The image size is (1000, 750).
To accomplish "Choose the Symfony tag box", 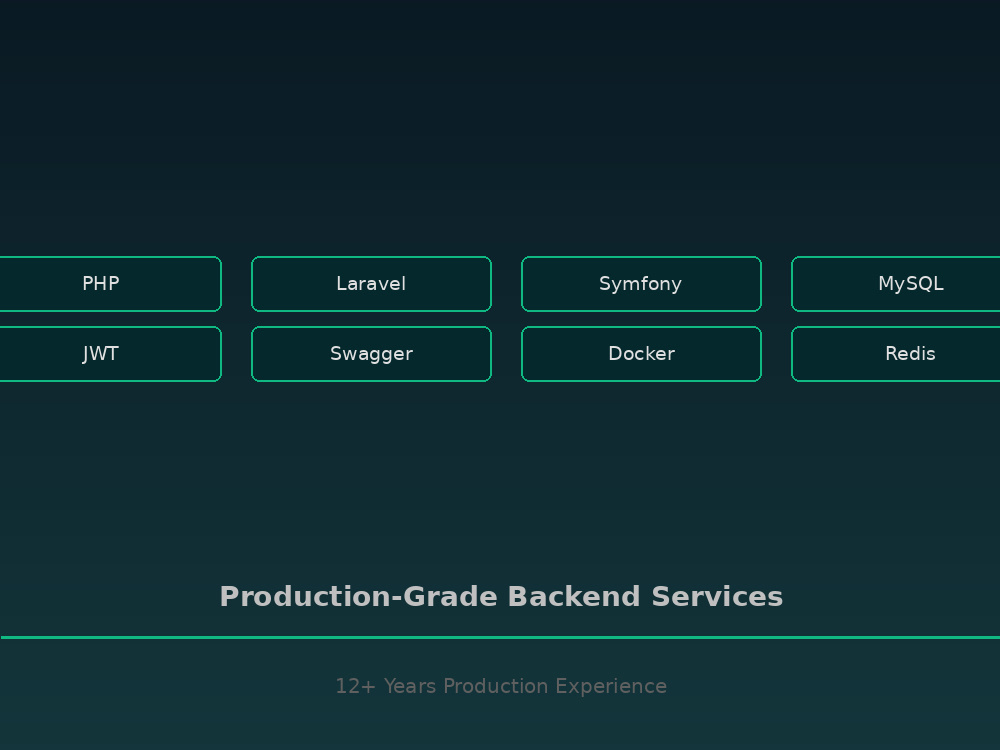I will pyautogui.click(x=641, y=284).
